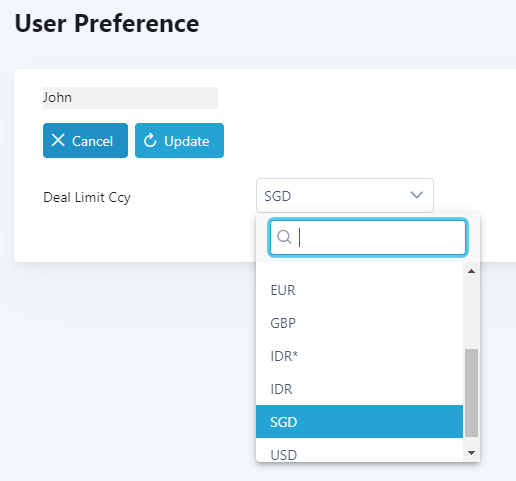Choose the plain IDR option

(359, 389)
